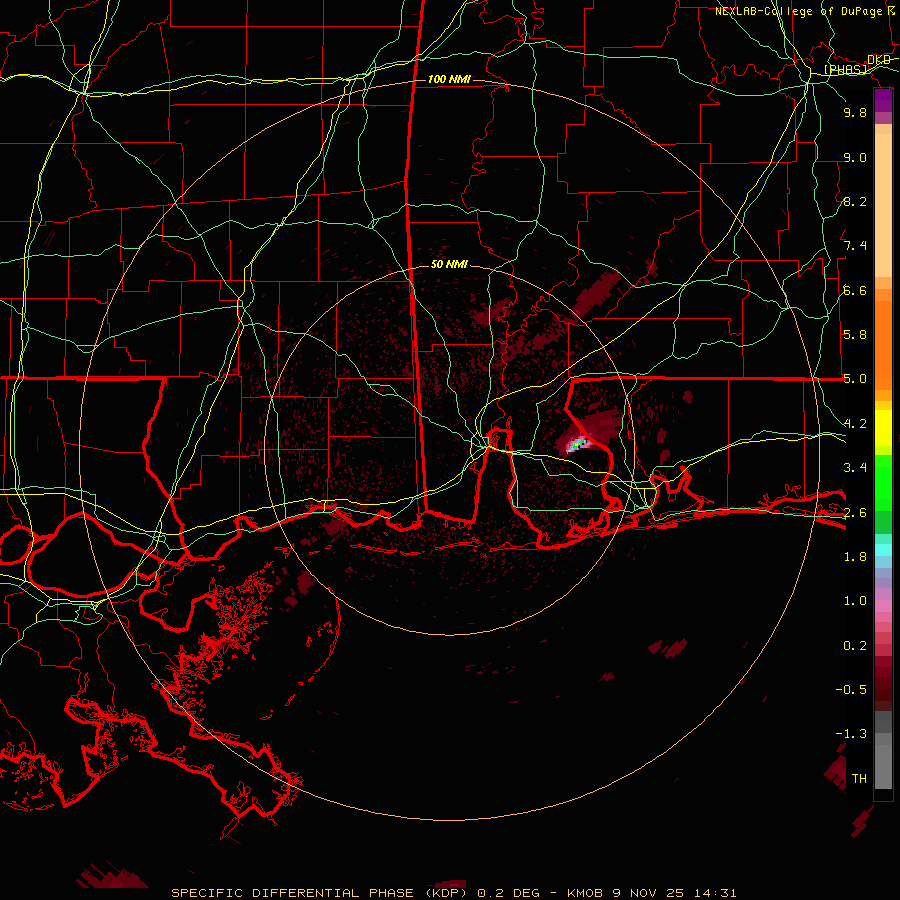Click the 5.8 scale value
Image resolution: width=900 pixels, height=900 pixels.
click(x=855, y=334)
